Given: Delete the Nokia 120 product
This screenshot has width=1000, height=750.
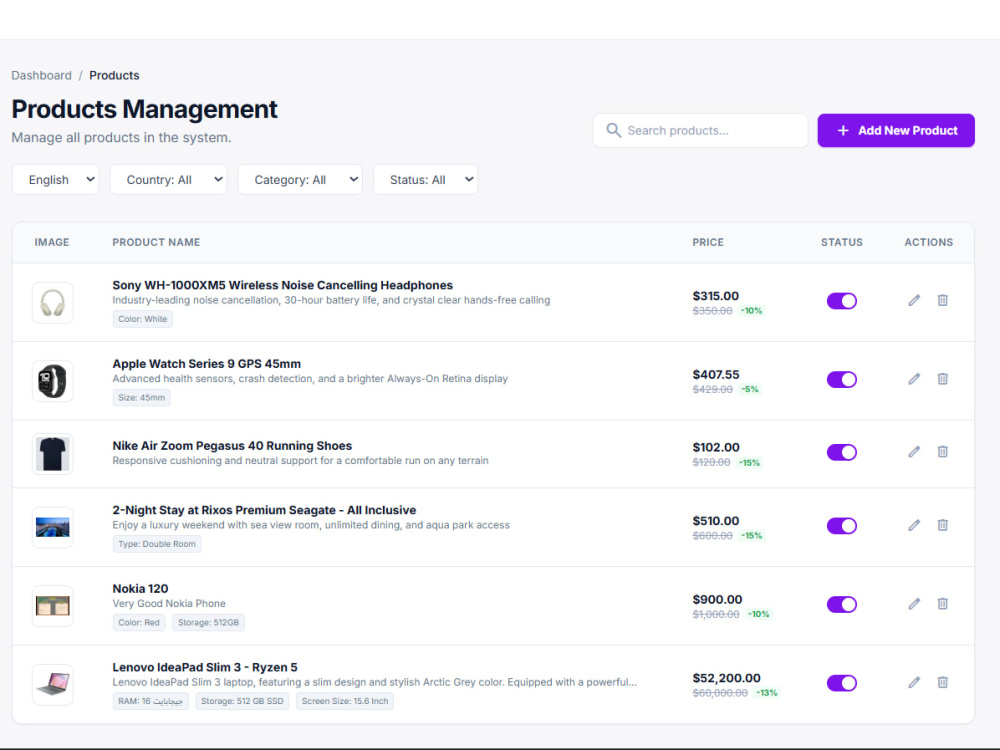Looking at the screenshot, I should click(x=943, y=603).
